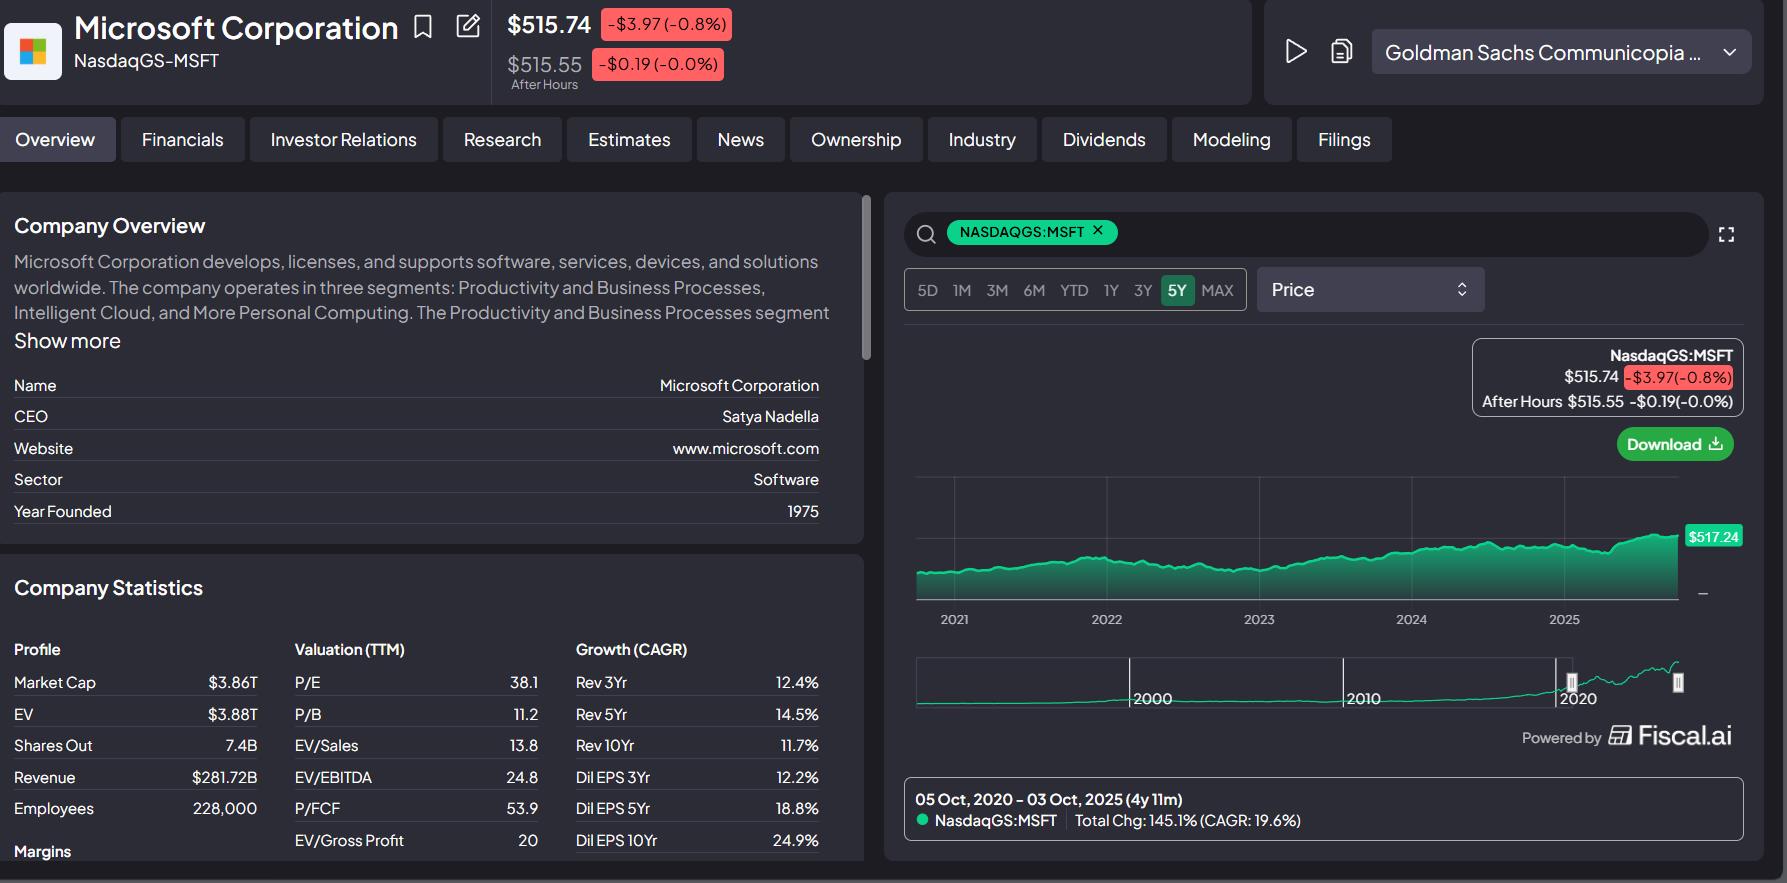Switch to the Financials tab
The width and height of the screenshot is (1787, 883).
[x=182, y=140]
